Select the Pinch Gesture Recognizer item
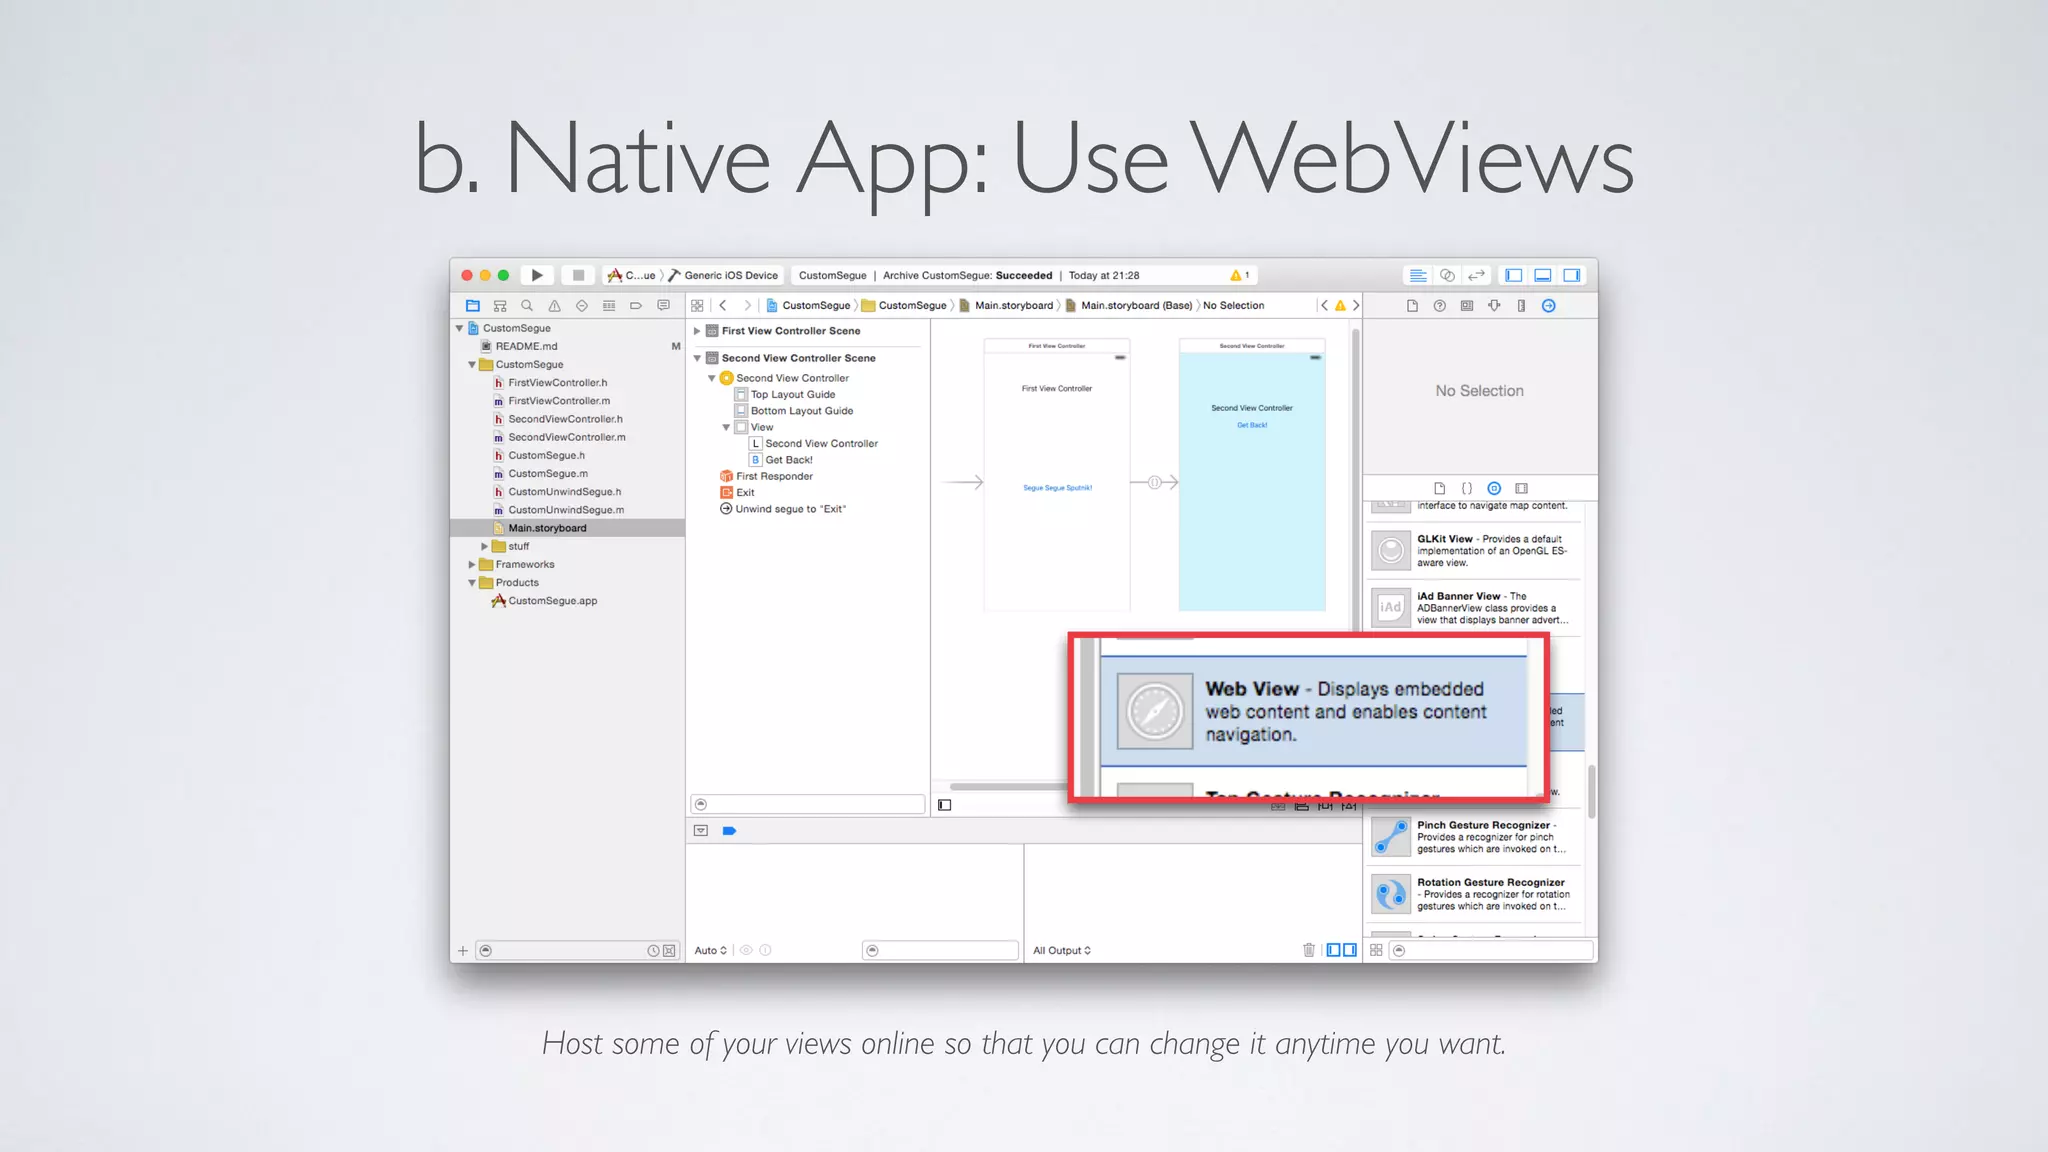 click(1476, 837)
